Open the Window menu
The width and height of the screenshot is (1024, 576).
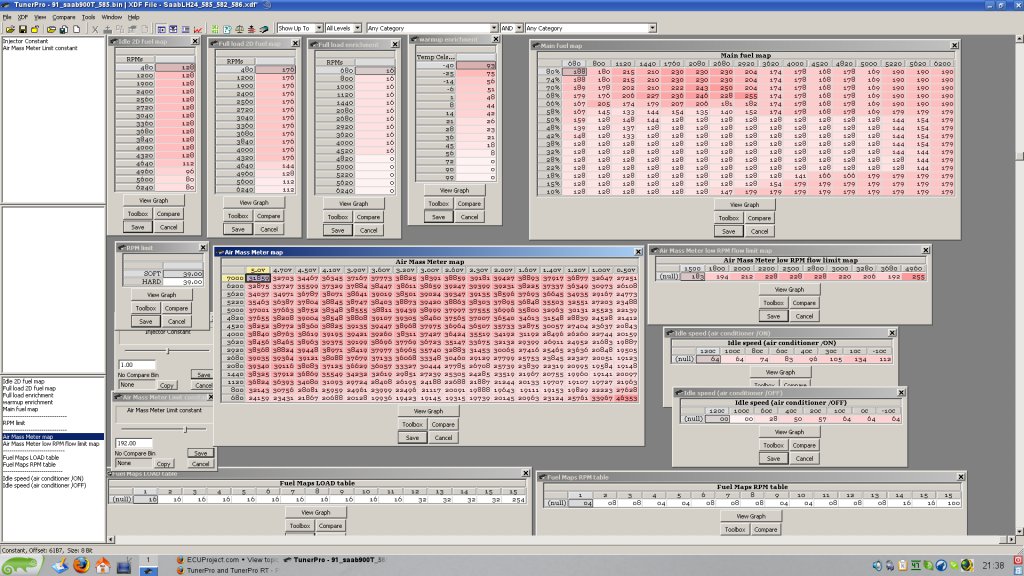(x=111, y=17)
